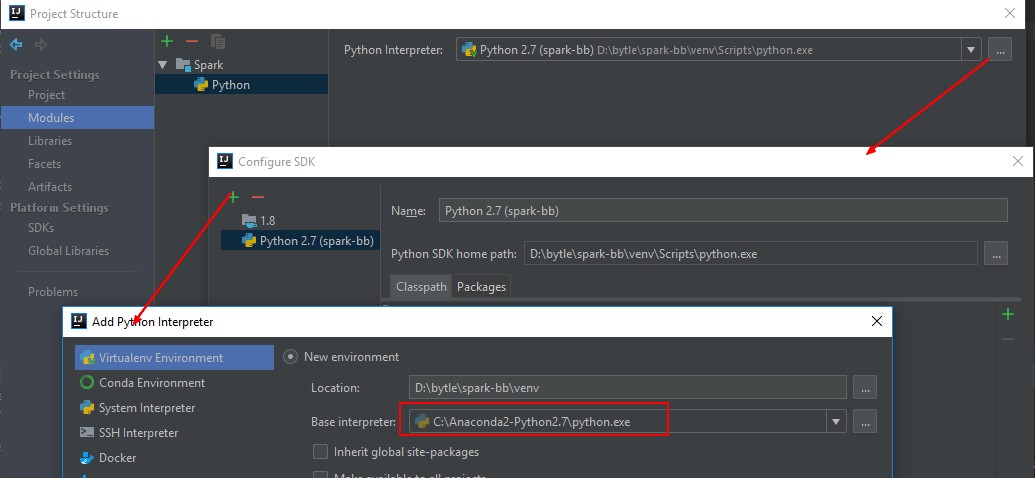
Task: Select Python 2.7 (spark-bb) in the SDK list
Action: pyautogui.click(x=316, y=240)
